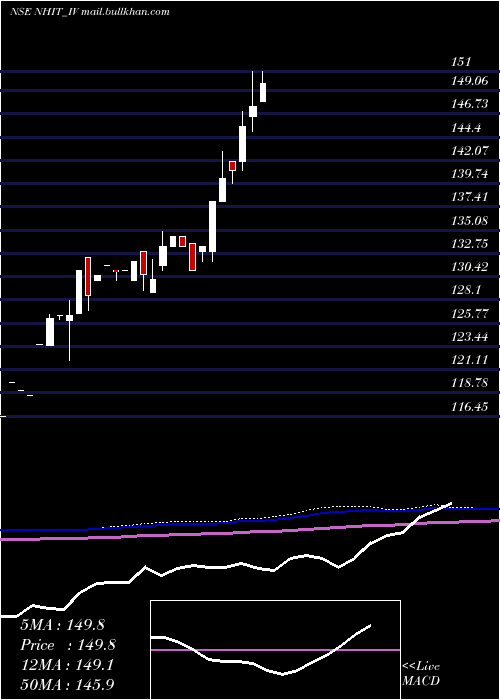Click the 5MA : 149.8 readout
Screen dimensions: 500x700
[x=62, y=625]
